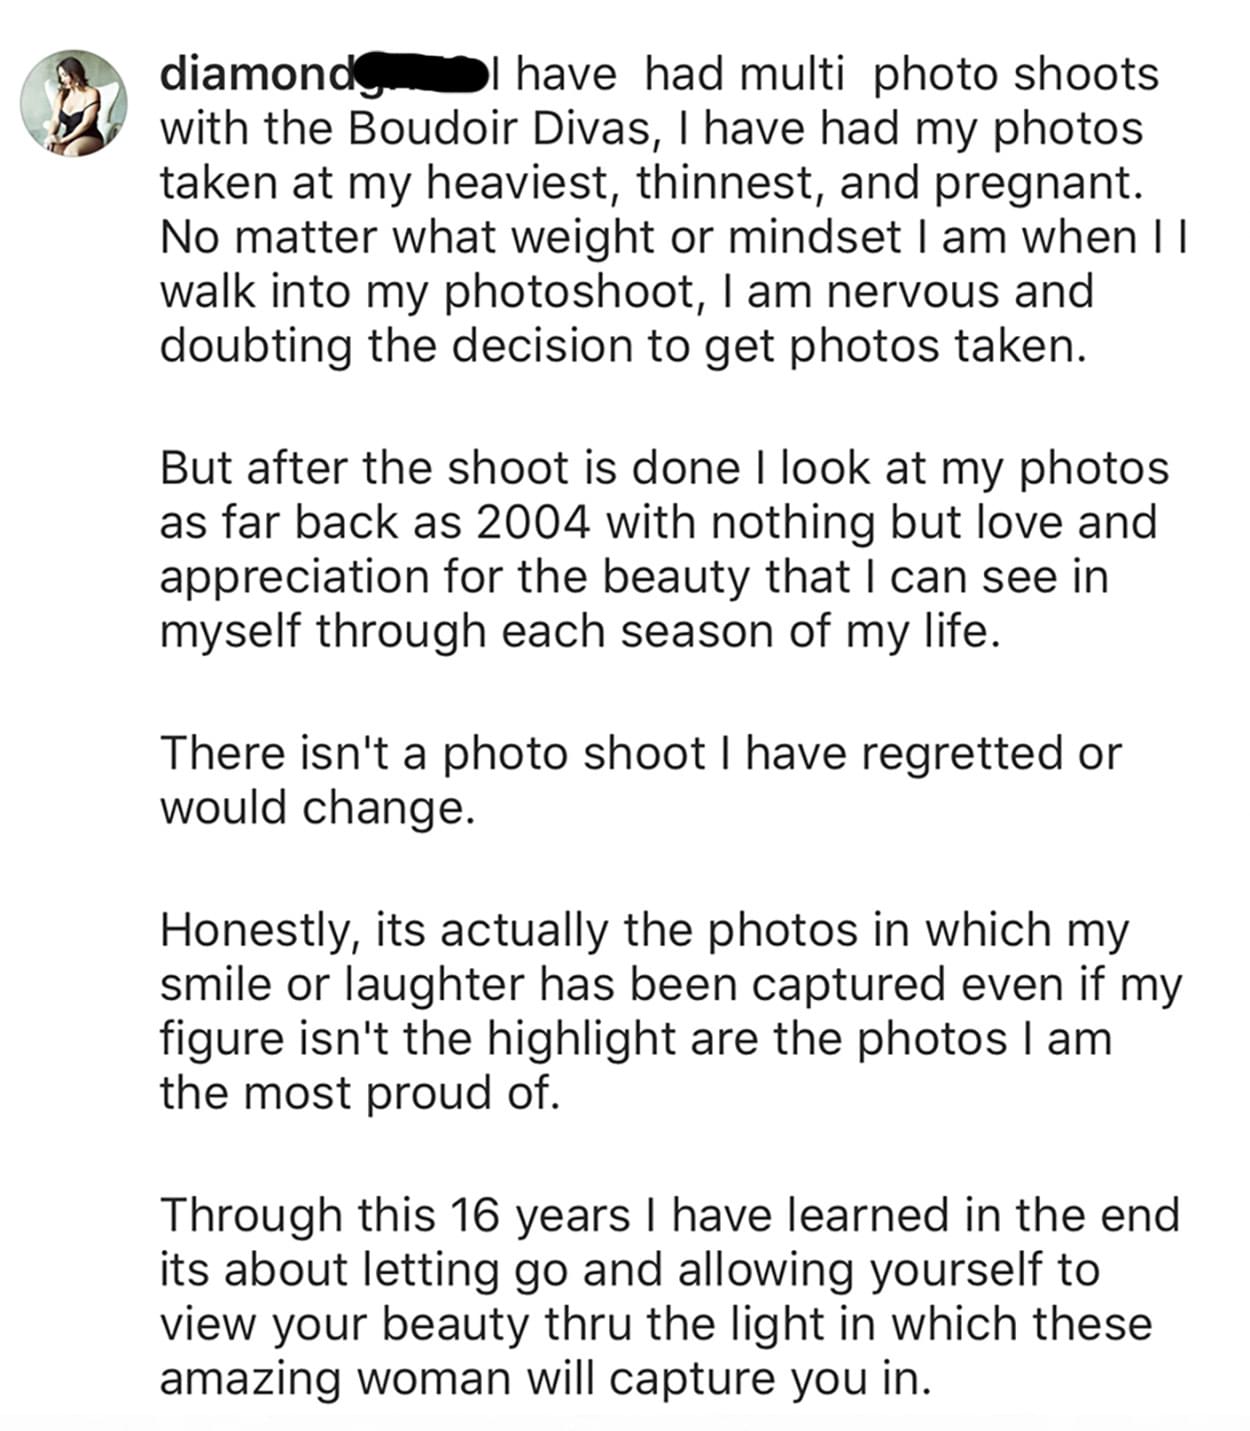Open the commenter's profile picture

[74, 103]
